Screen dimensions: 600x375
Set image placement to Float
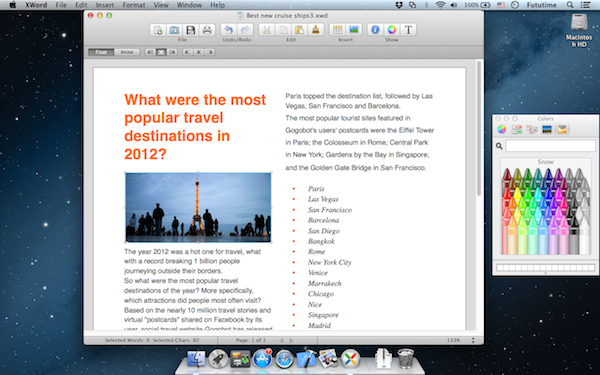point(101,52)
